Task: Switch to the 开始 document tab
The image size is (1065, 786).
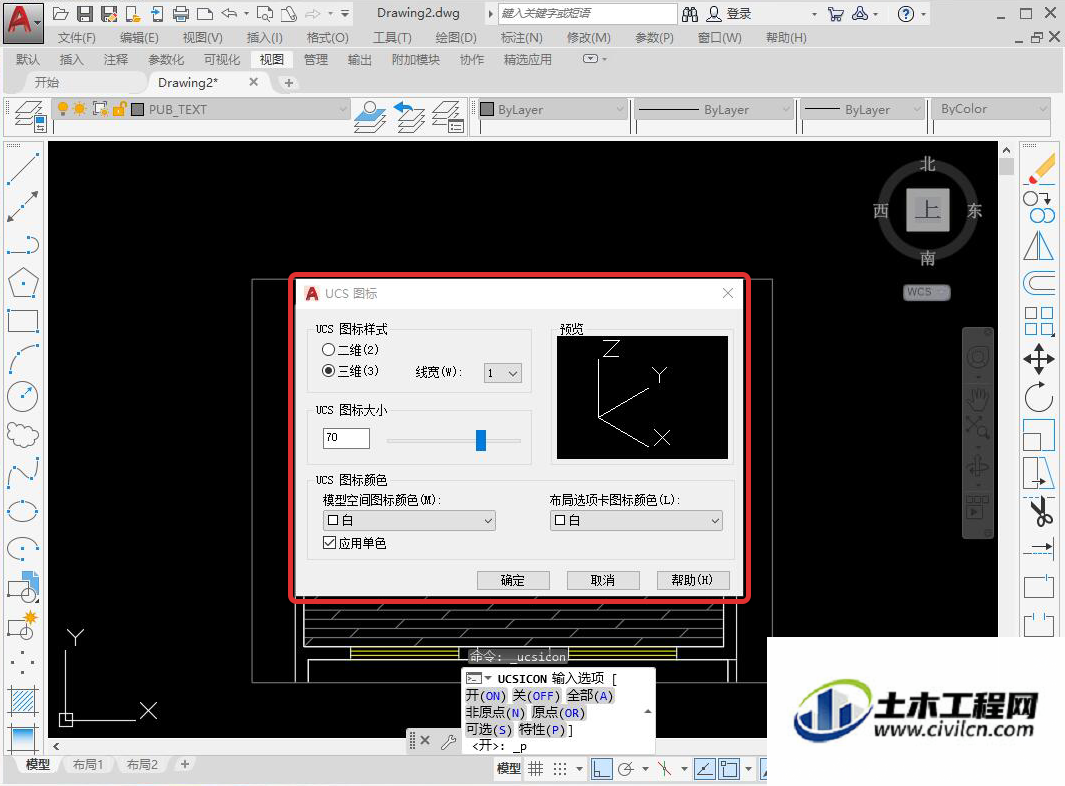Action: [47, 82]
